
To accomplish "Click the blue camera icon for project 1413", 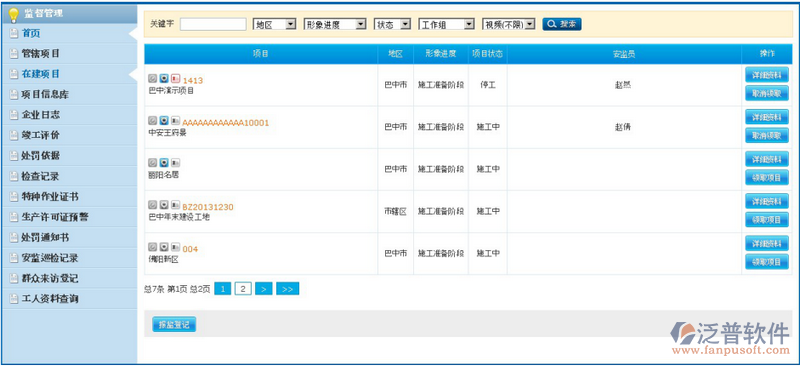I will click(163, 79).
